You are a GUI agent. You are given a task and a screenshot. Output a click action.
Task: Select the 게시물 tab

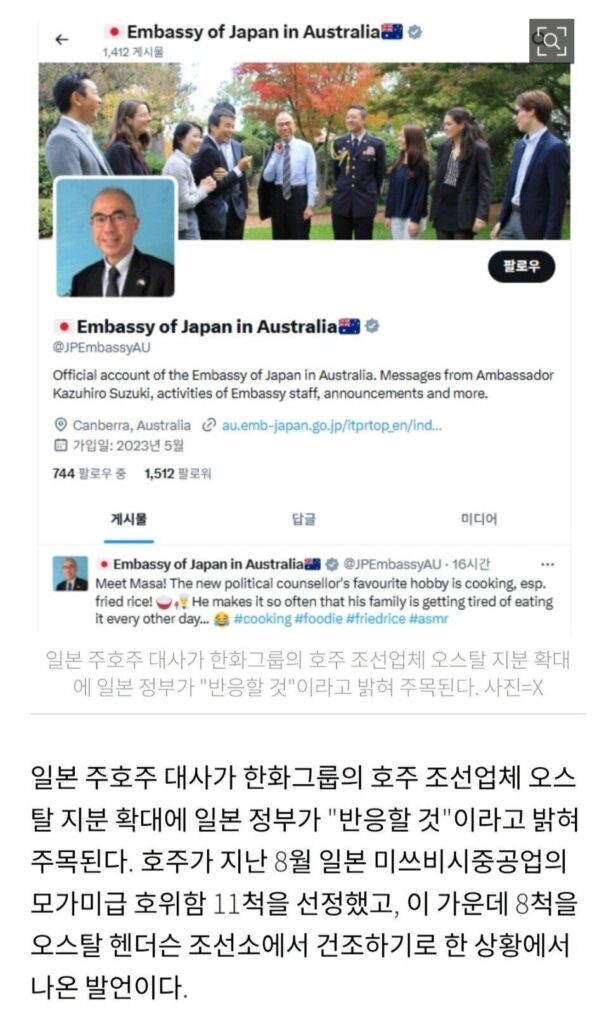129,519
